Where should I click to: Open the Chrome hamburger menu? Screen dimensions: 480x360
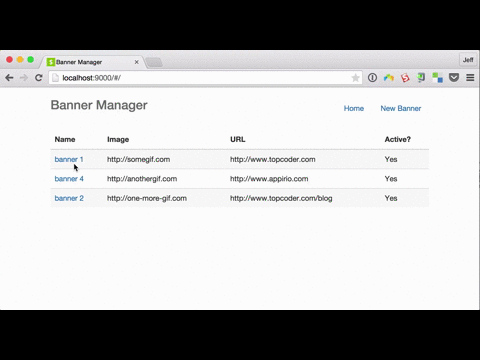[x=470, y=78]
